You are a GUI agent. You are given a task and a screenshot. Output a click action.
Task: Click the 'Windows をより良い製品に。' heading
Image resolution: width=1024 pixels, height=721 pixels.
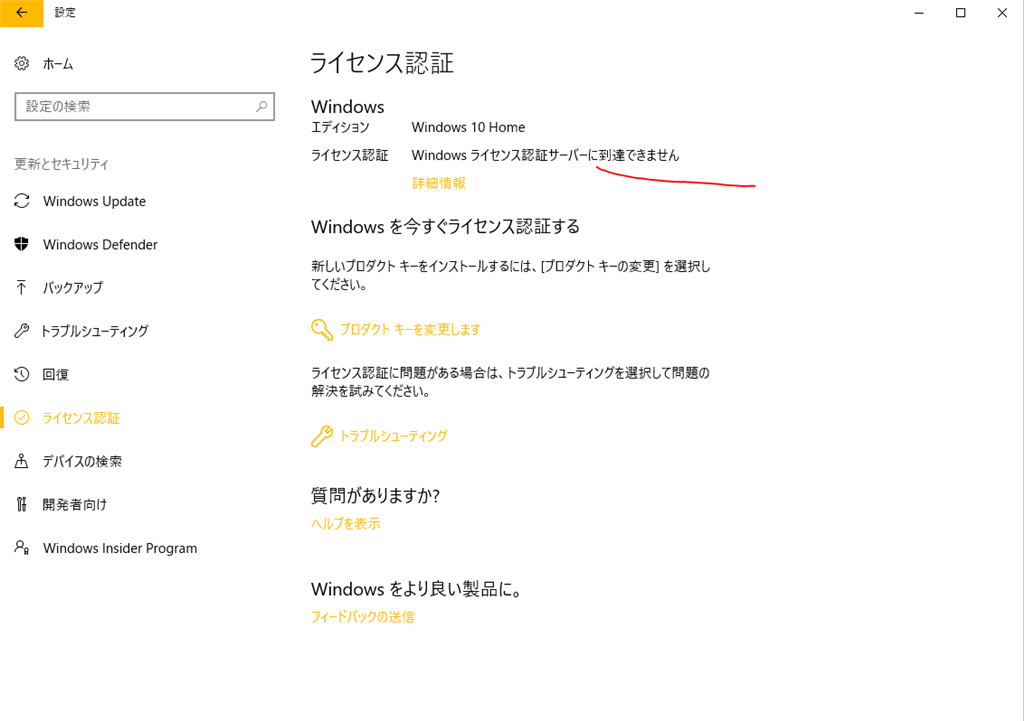[416, 589]
